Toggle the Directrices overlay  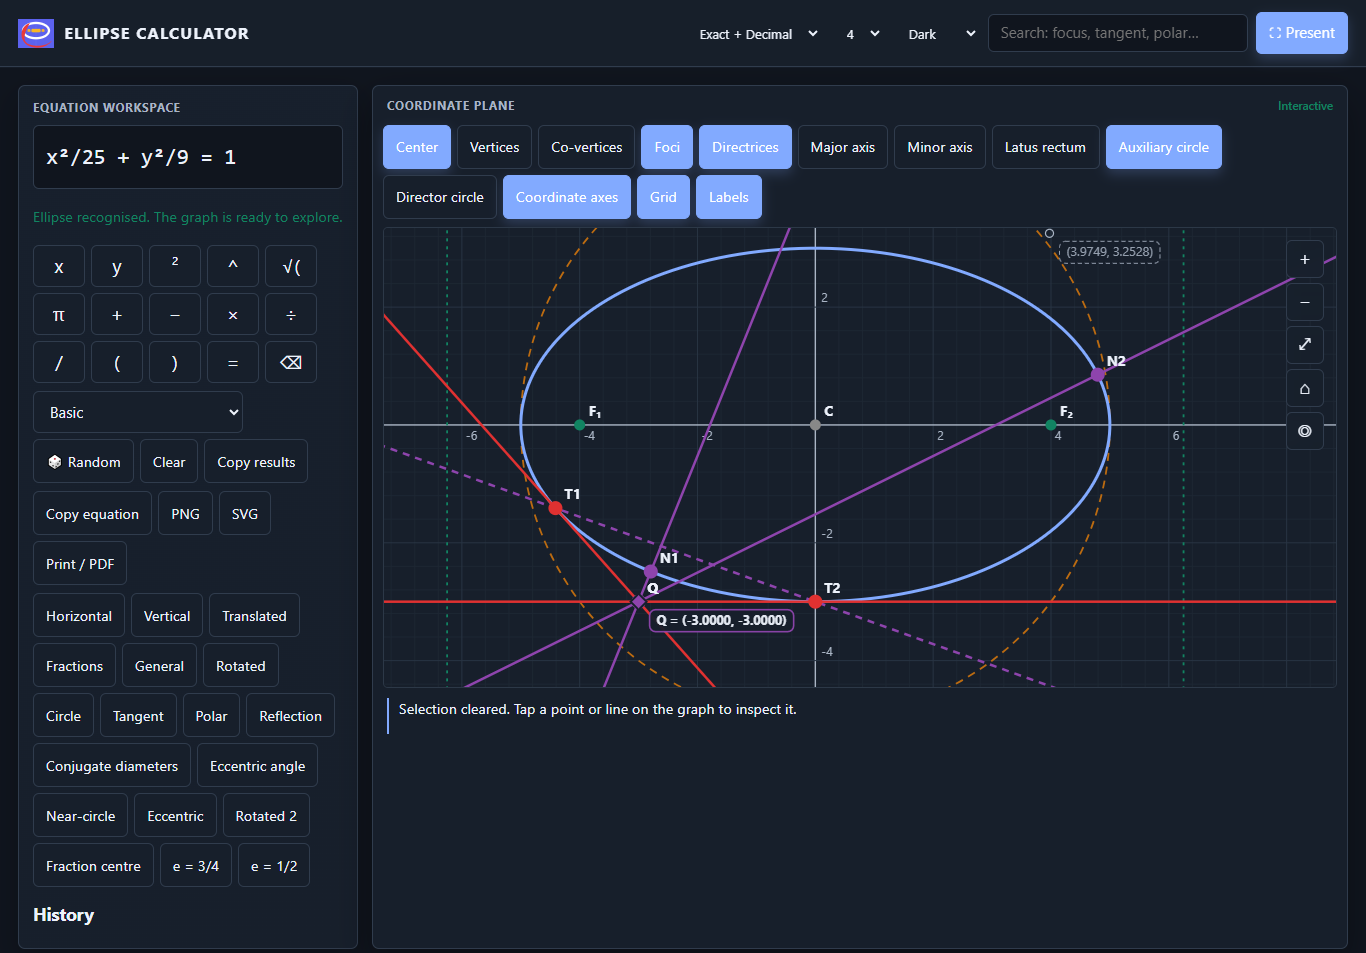coord(745,147)
